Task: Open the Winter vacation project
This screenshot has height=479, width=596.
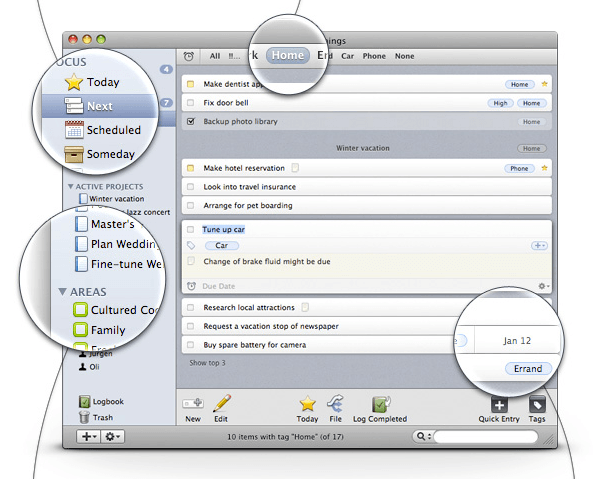Action: coord(111,198)
